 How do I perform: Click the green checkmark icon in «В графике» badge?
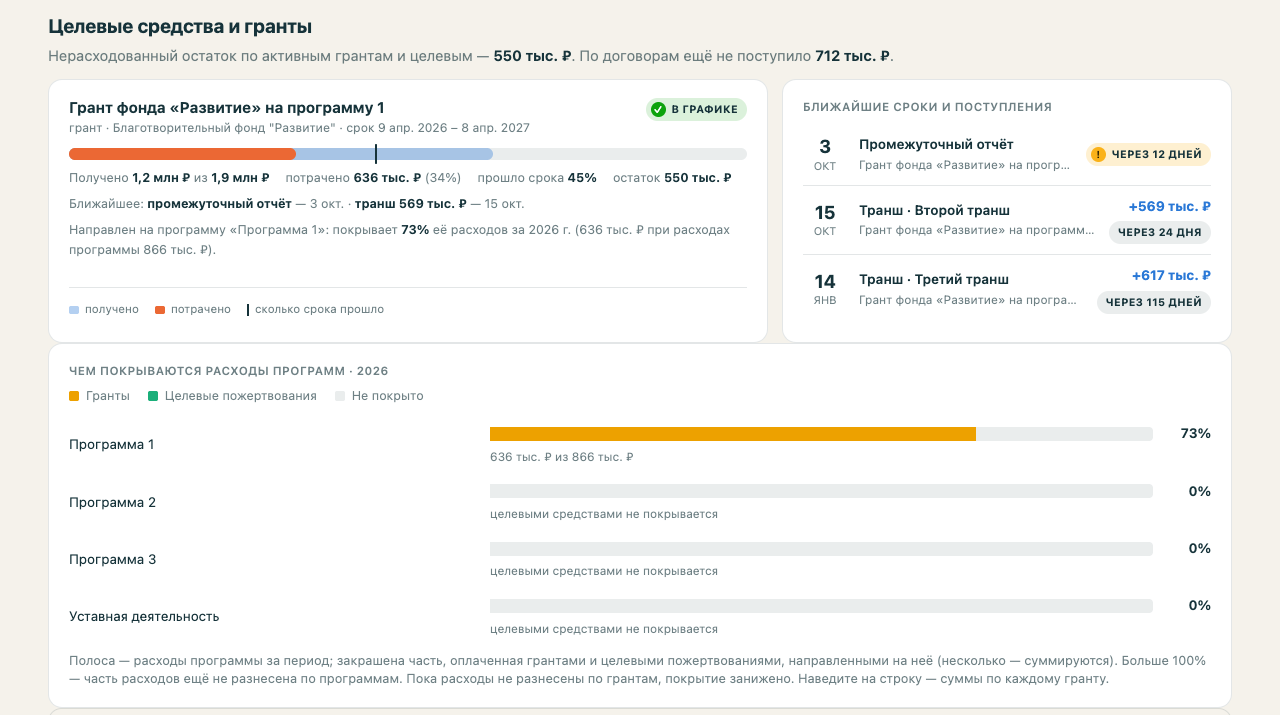coord(658,110)
